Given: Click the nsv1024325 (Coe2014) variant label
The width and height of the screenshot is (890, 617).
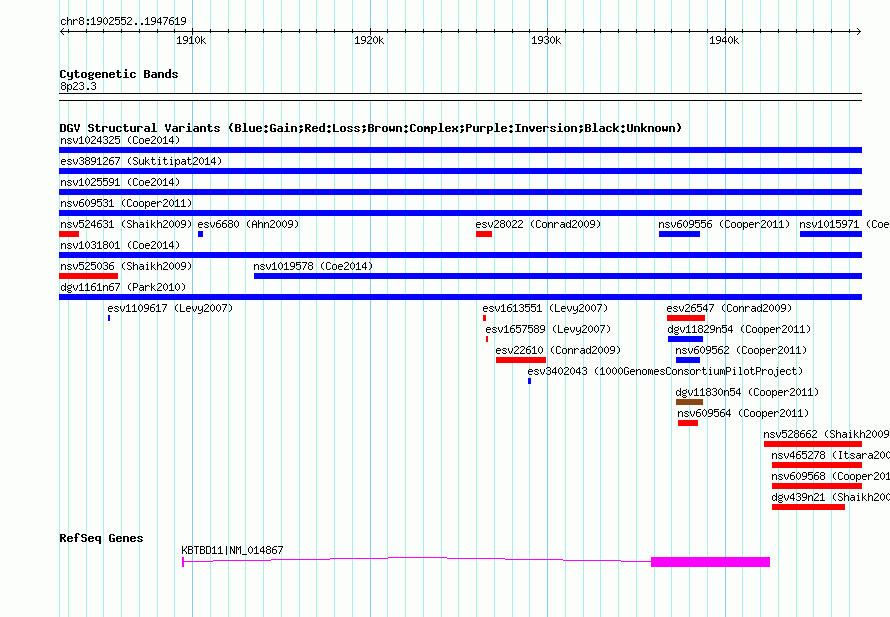Looking at the screenshot, I should [120, 140].
